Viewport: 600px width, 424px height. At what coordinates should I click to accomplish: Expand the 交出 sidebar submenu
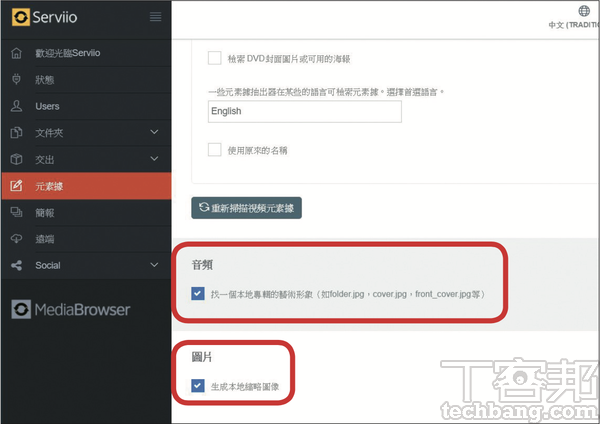(x=154, y=159)
